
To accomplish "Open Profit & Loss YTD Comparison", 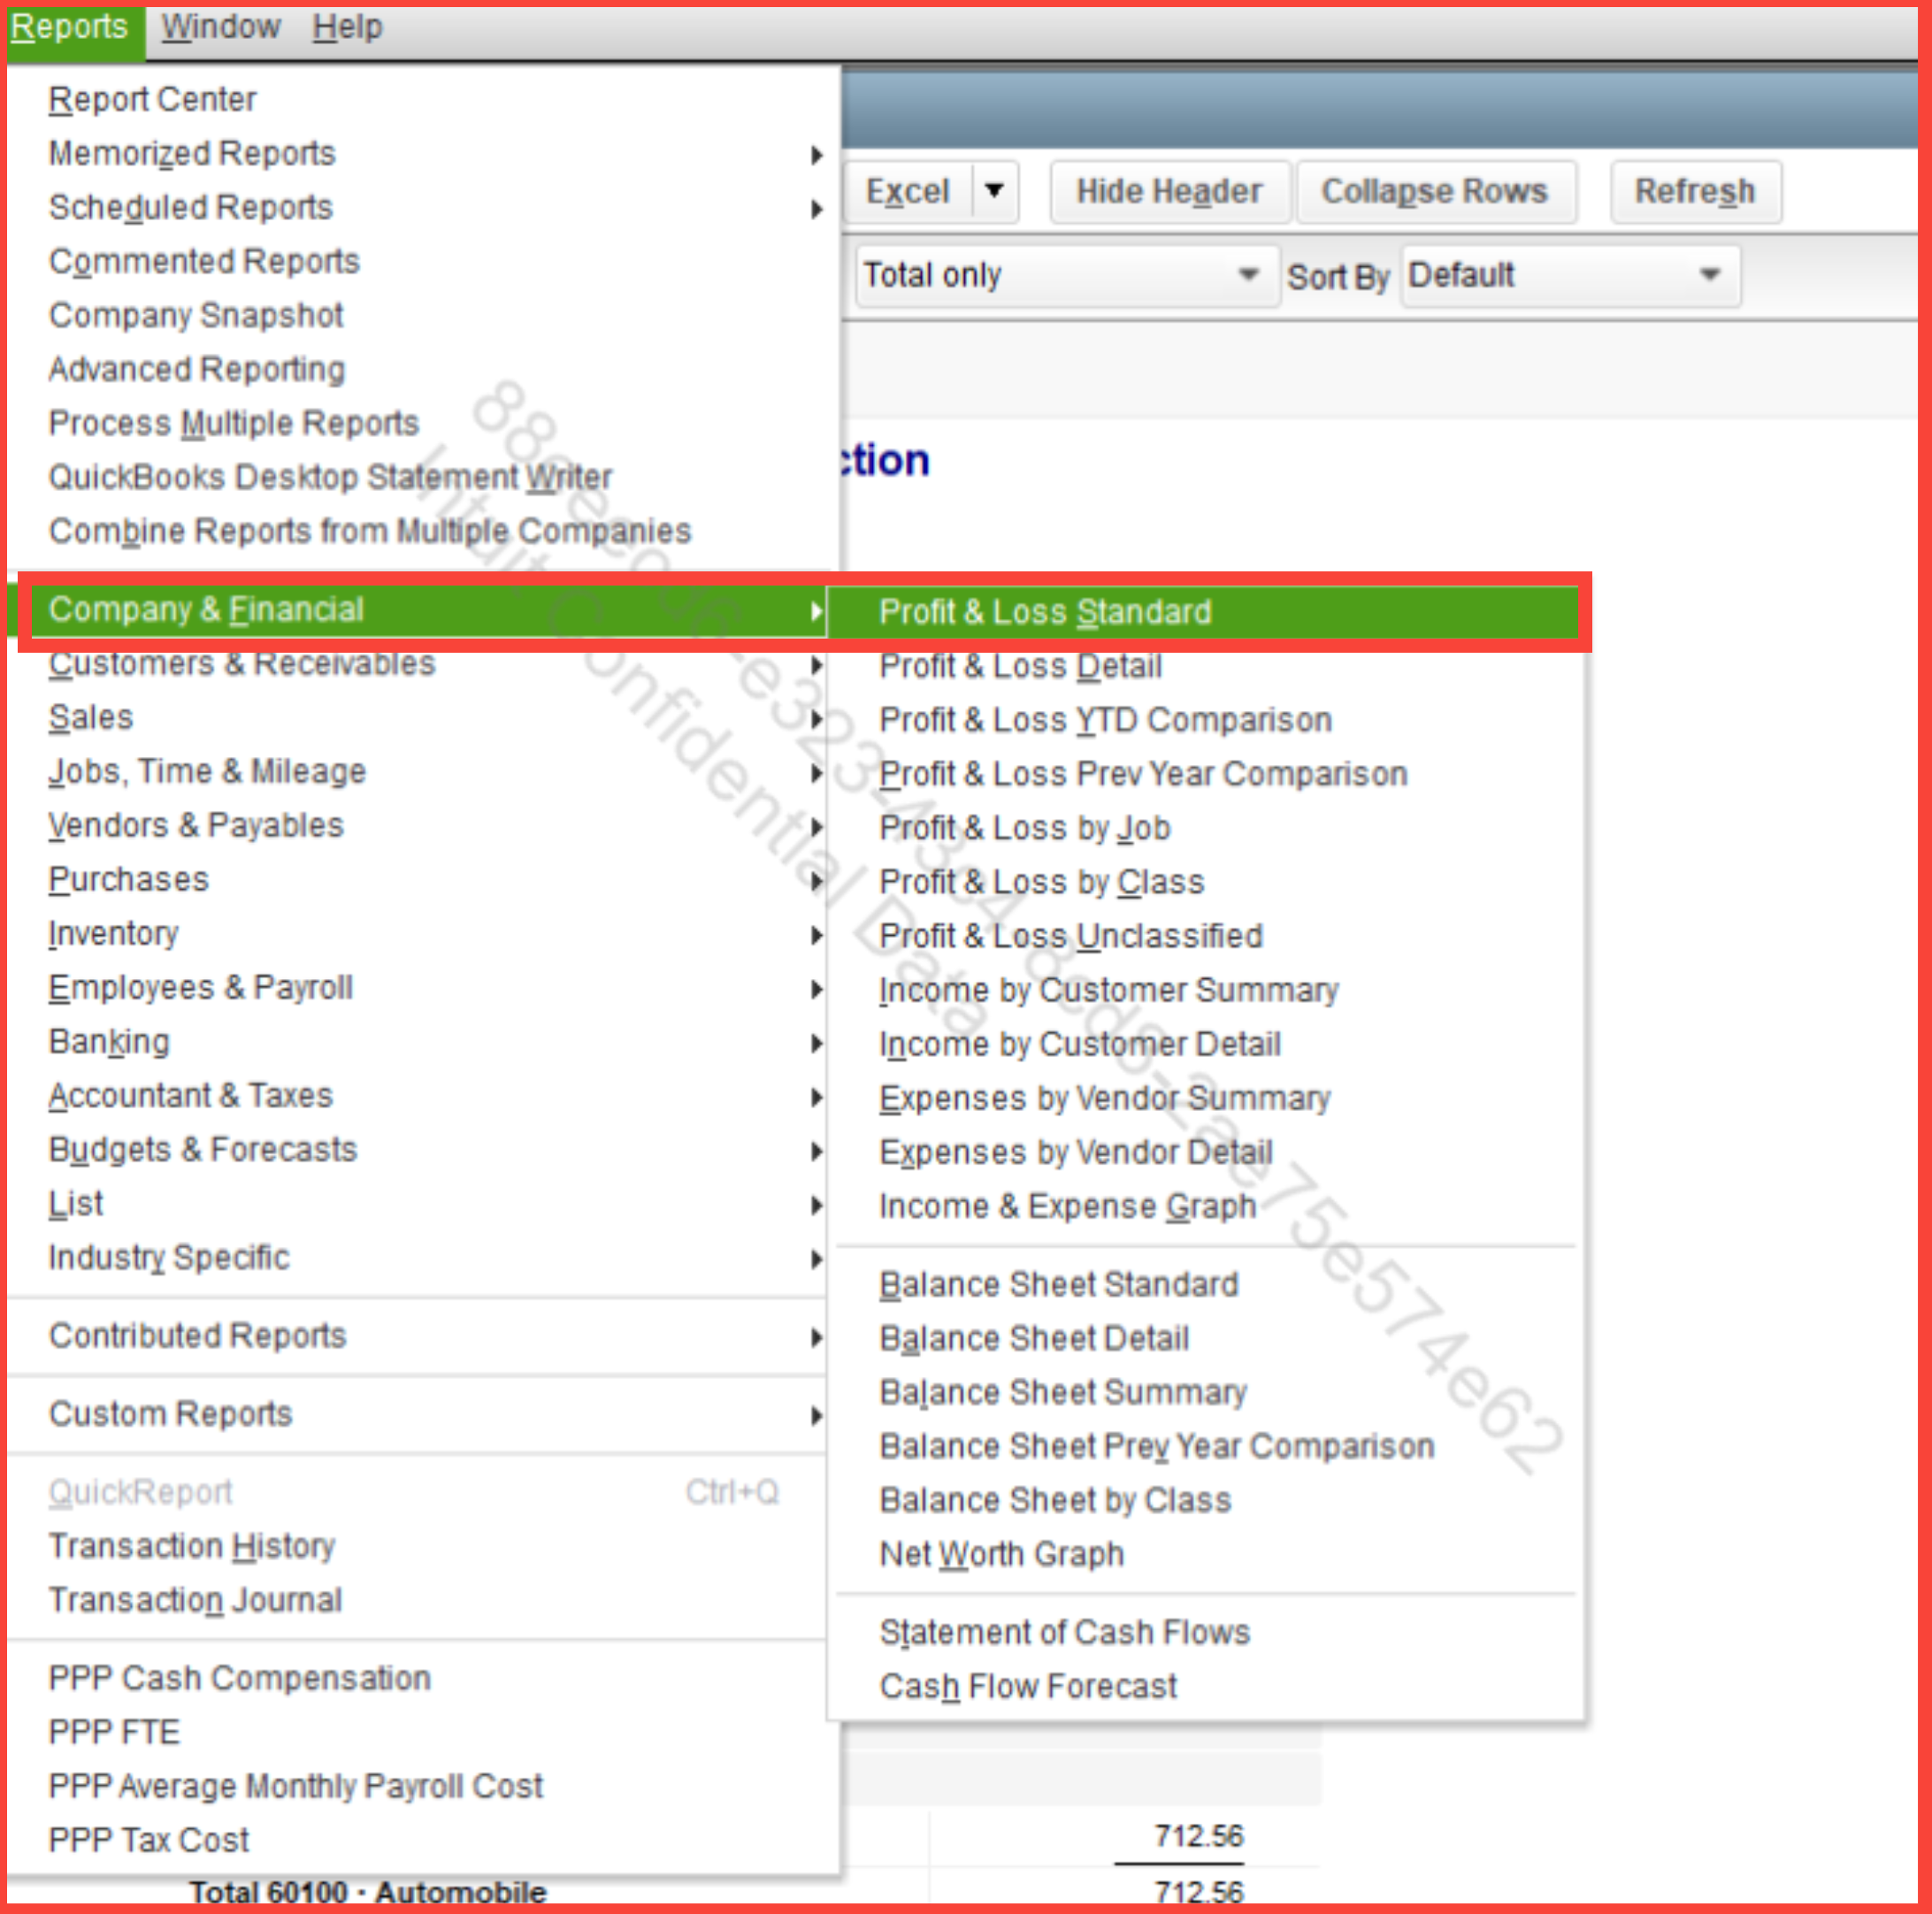I will tap(1105, 720).
